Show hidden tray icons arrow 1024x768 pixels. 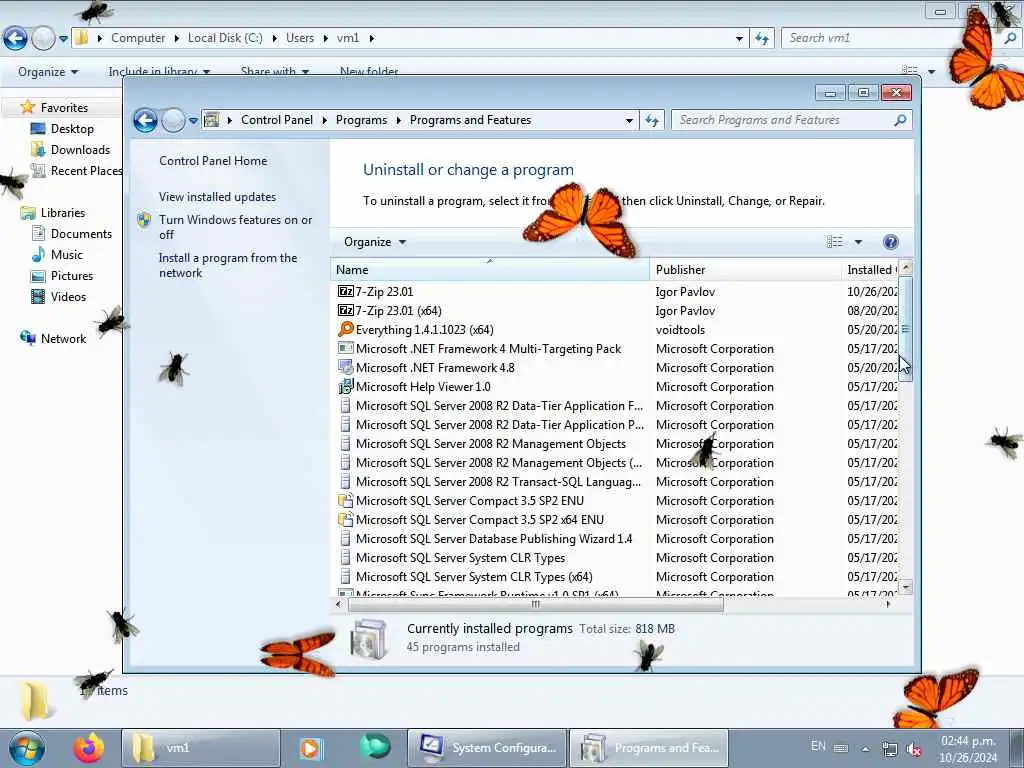865,749
